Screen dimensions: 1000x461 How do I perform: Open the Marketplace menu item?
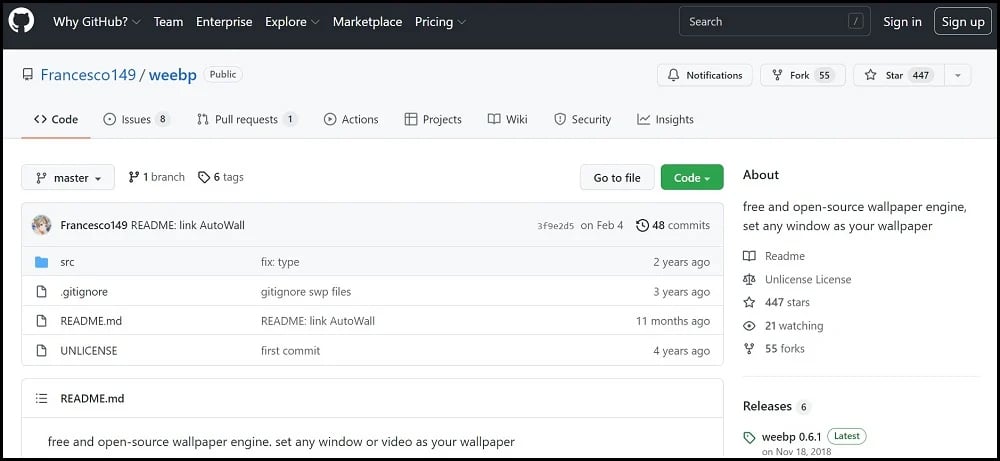pos(367,22)
